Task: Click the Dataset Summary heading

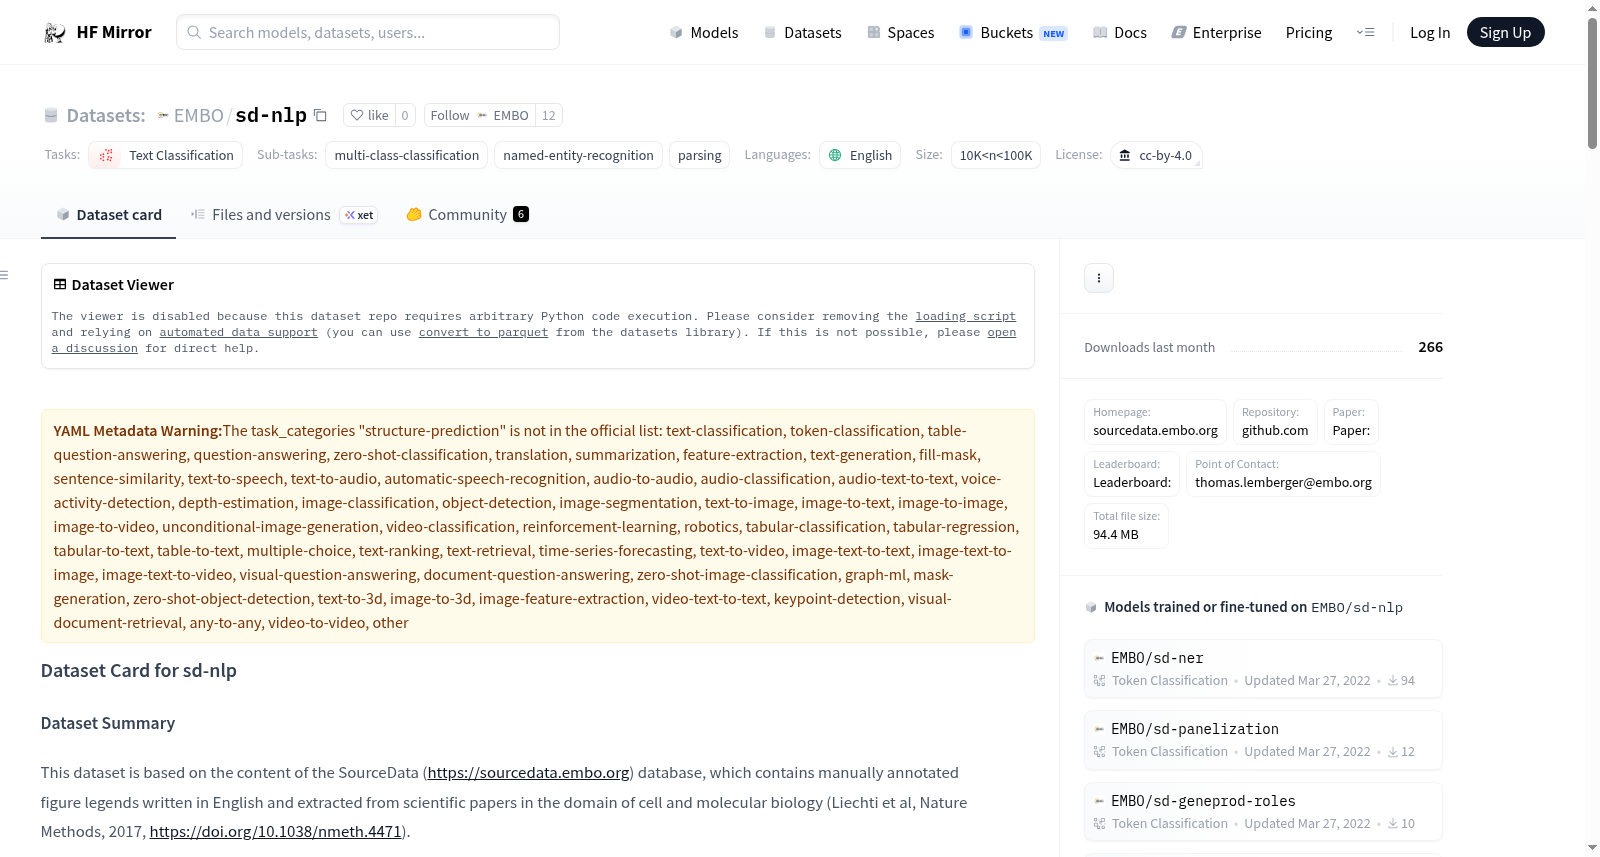Action: 108,723
